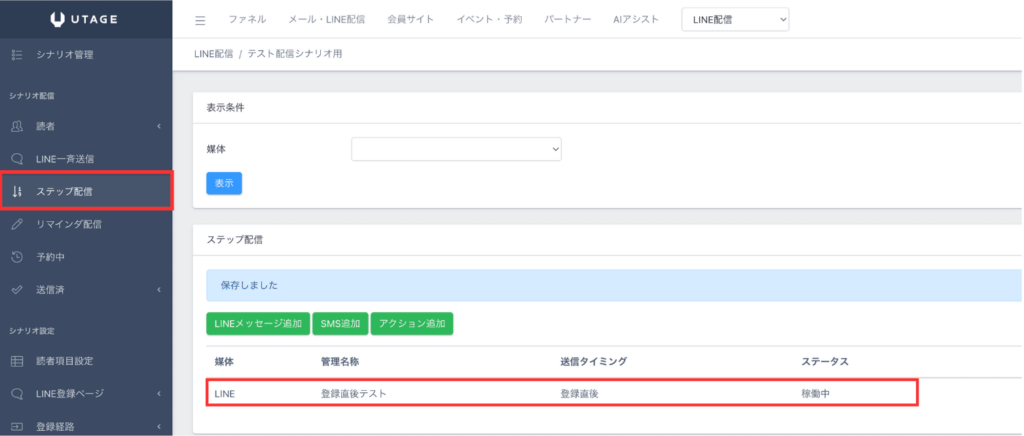Click the 予約中 clock icon
The image size is (1024, 436).
(18, 257)
